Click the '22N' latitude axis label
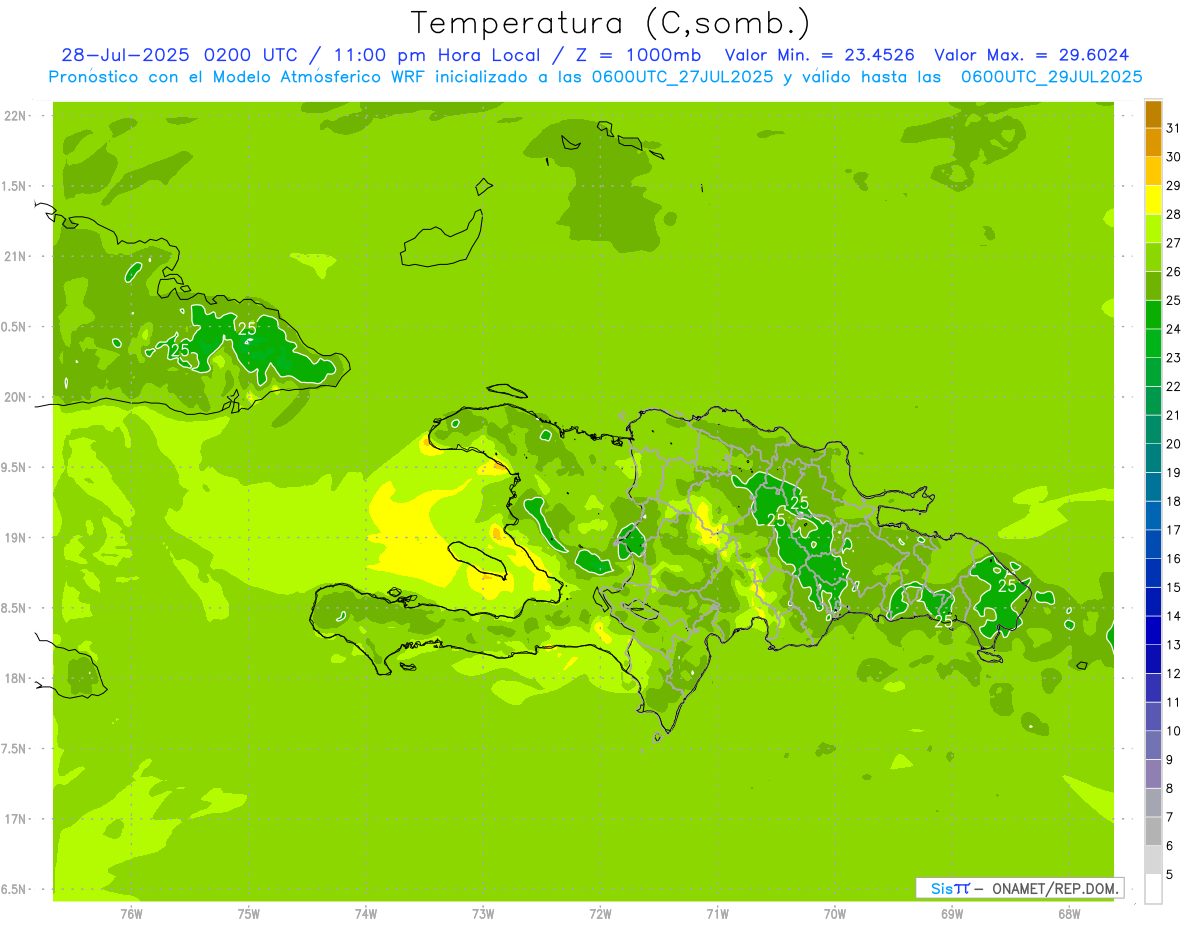Screen dimensions: 1200x927 point(15,116)
